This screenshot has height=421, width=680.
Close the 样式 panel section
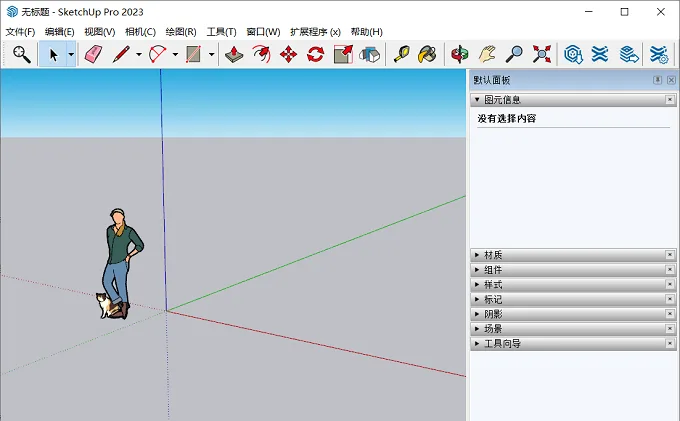(670, 284)
